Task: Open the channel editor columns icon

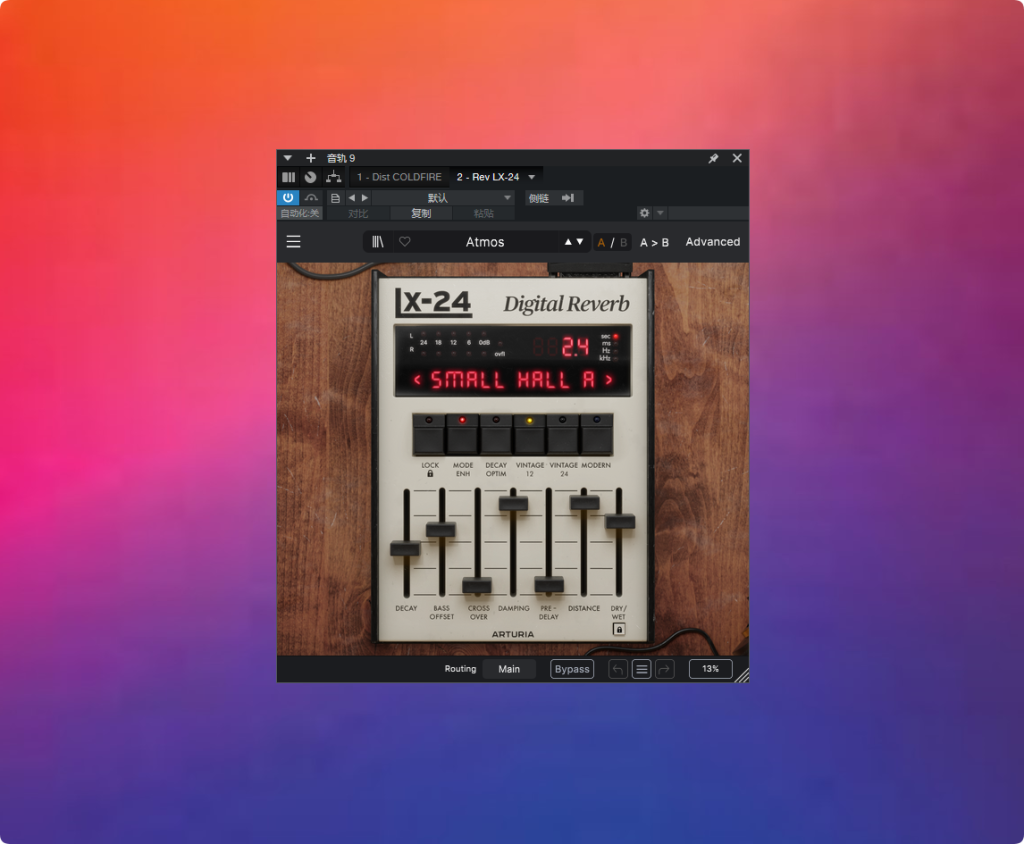Action: click(289, 177)
